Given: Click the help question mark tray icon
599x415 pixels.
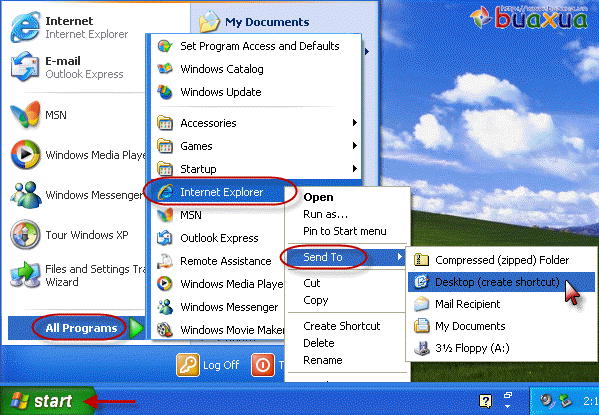Looking at the screenshot, I should point(485,401).
